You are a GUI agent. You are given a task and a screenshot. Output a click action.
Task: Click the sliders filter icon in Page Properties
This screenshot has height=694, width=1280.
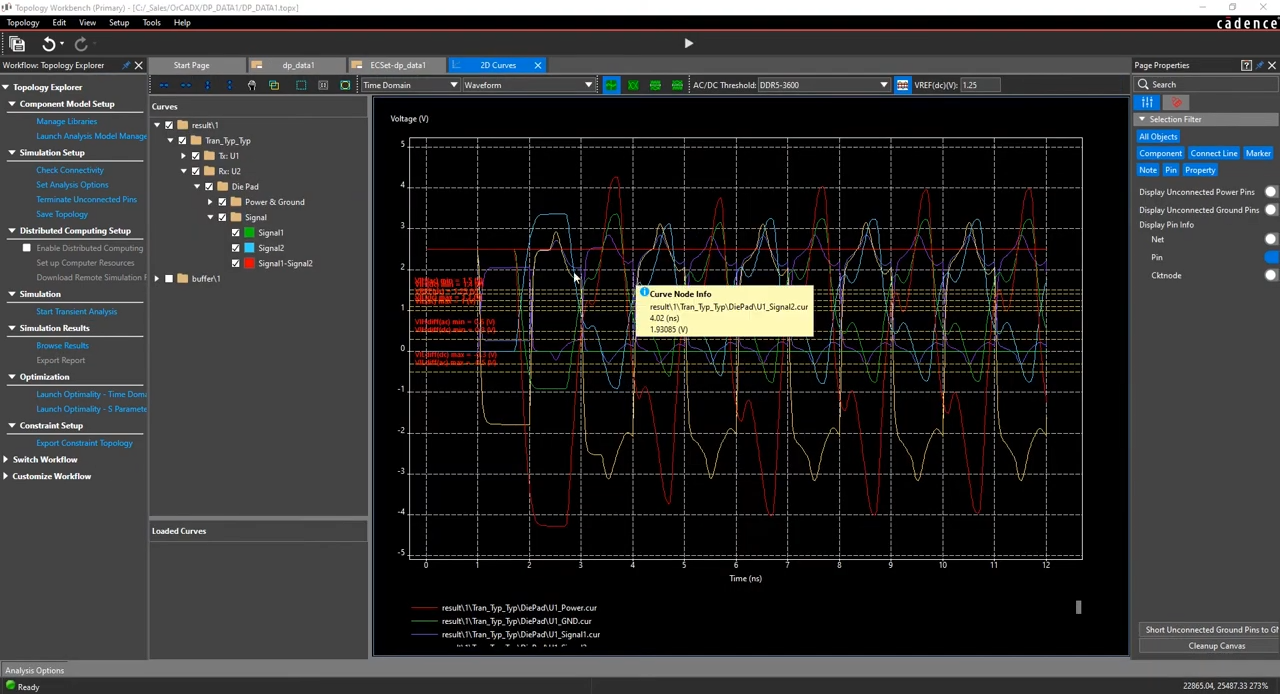pos(1147,103)
